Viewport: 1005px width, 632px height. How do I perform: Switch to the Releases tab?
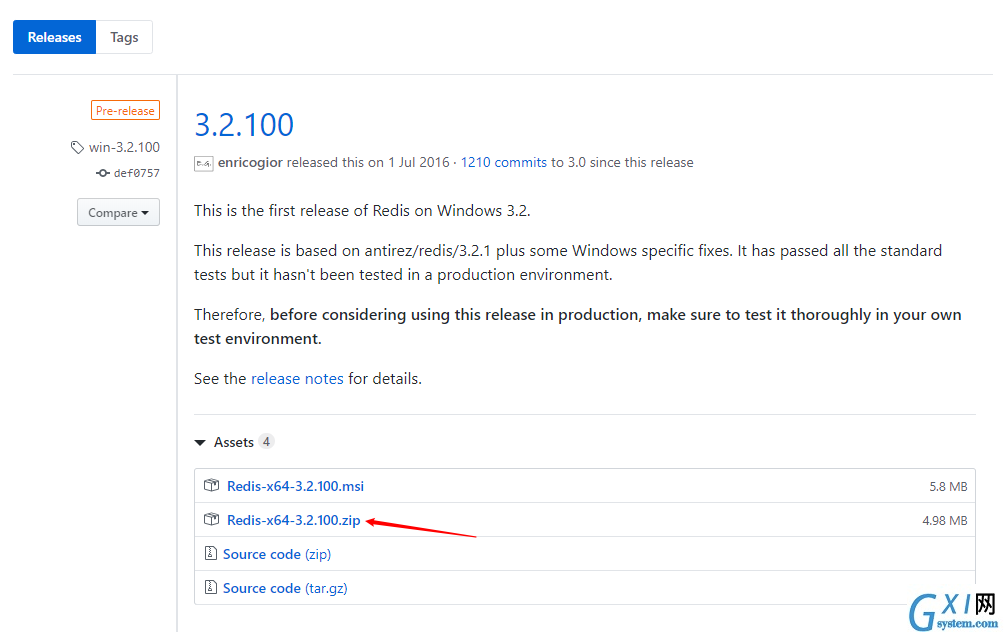tap(54, 37)
